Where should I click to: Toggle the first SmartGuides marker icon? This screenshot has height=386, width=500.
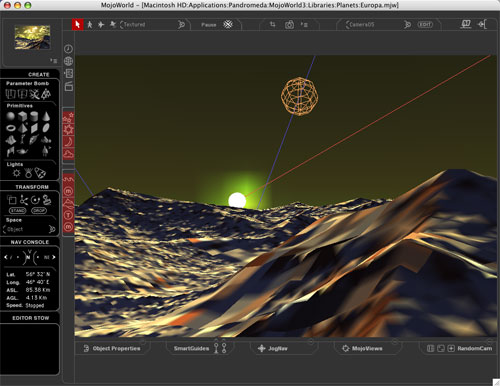[x=216, y=348]
